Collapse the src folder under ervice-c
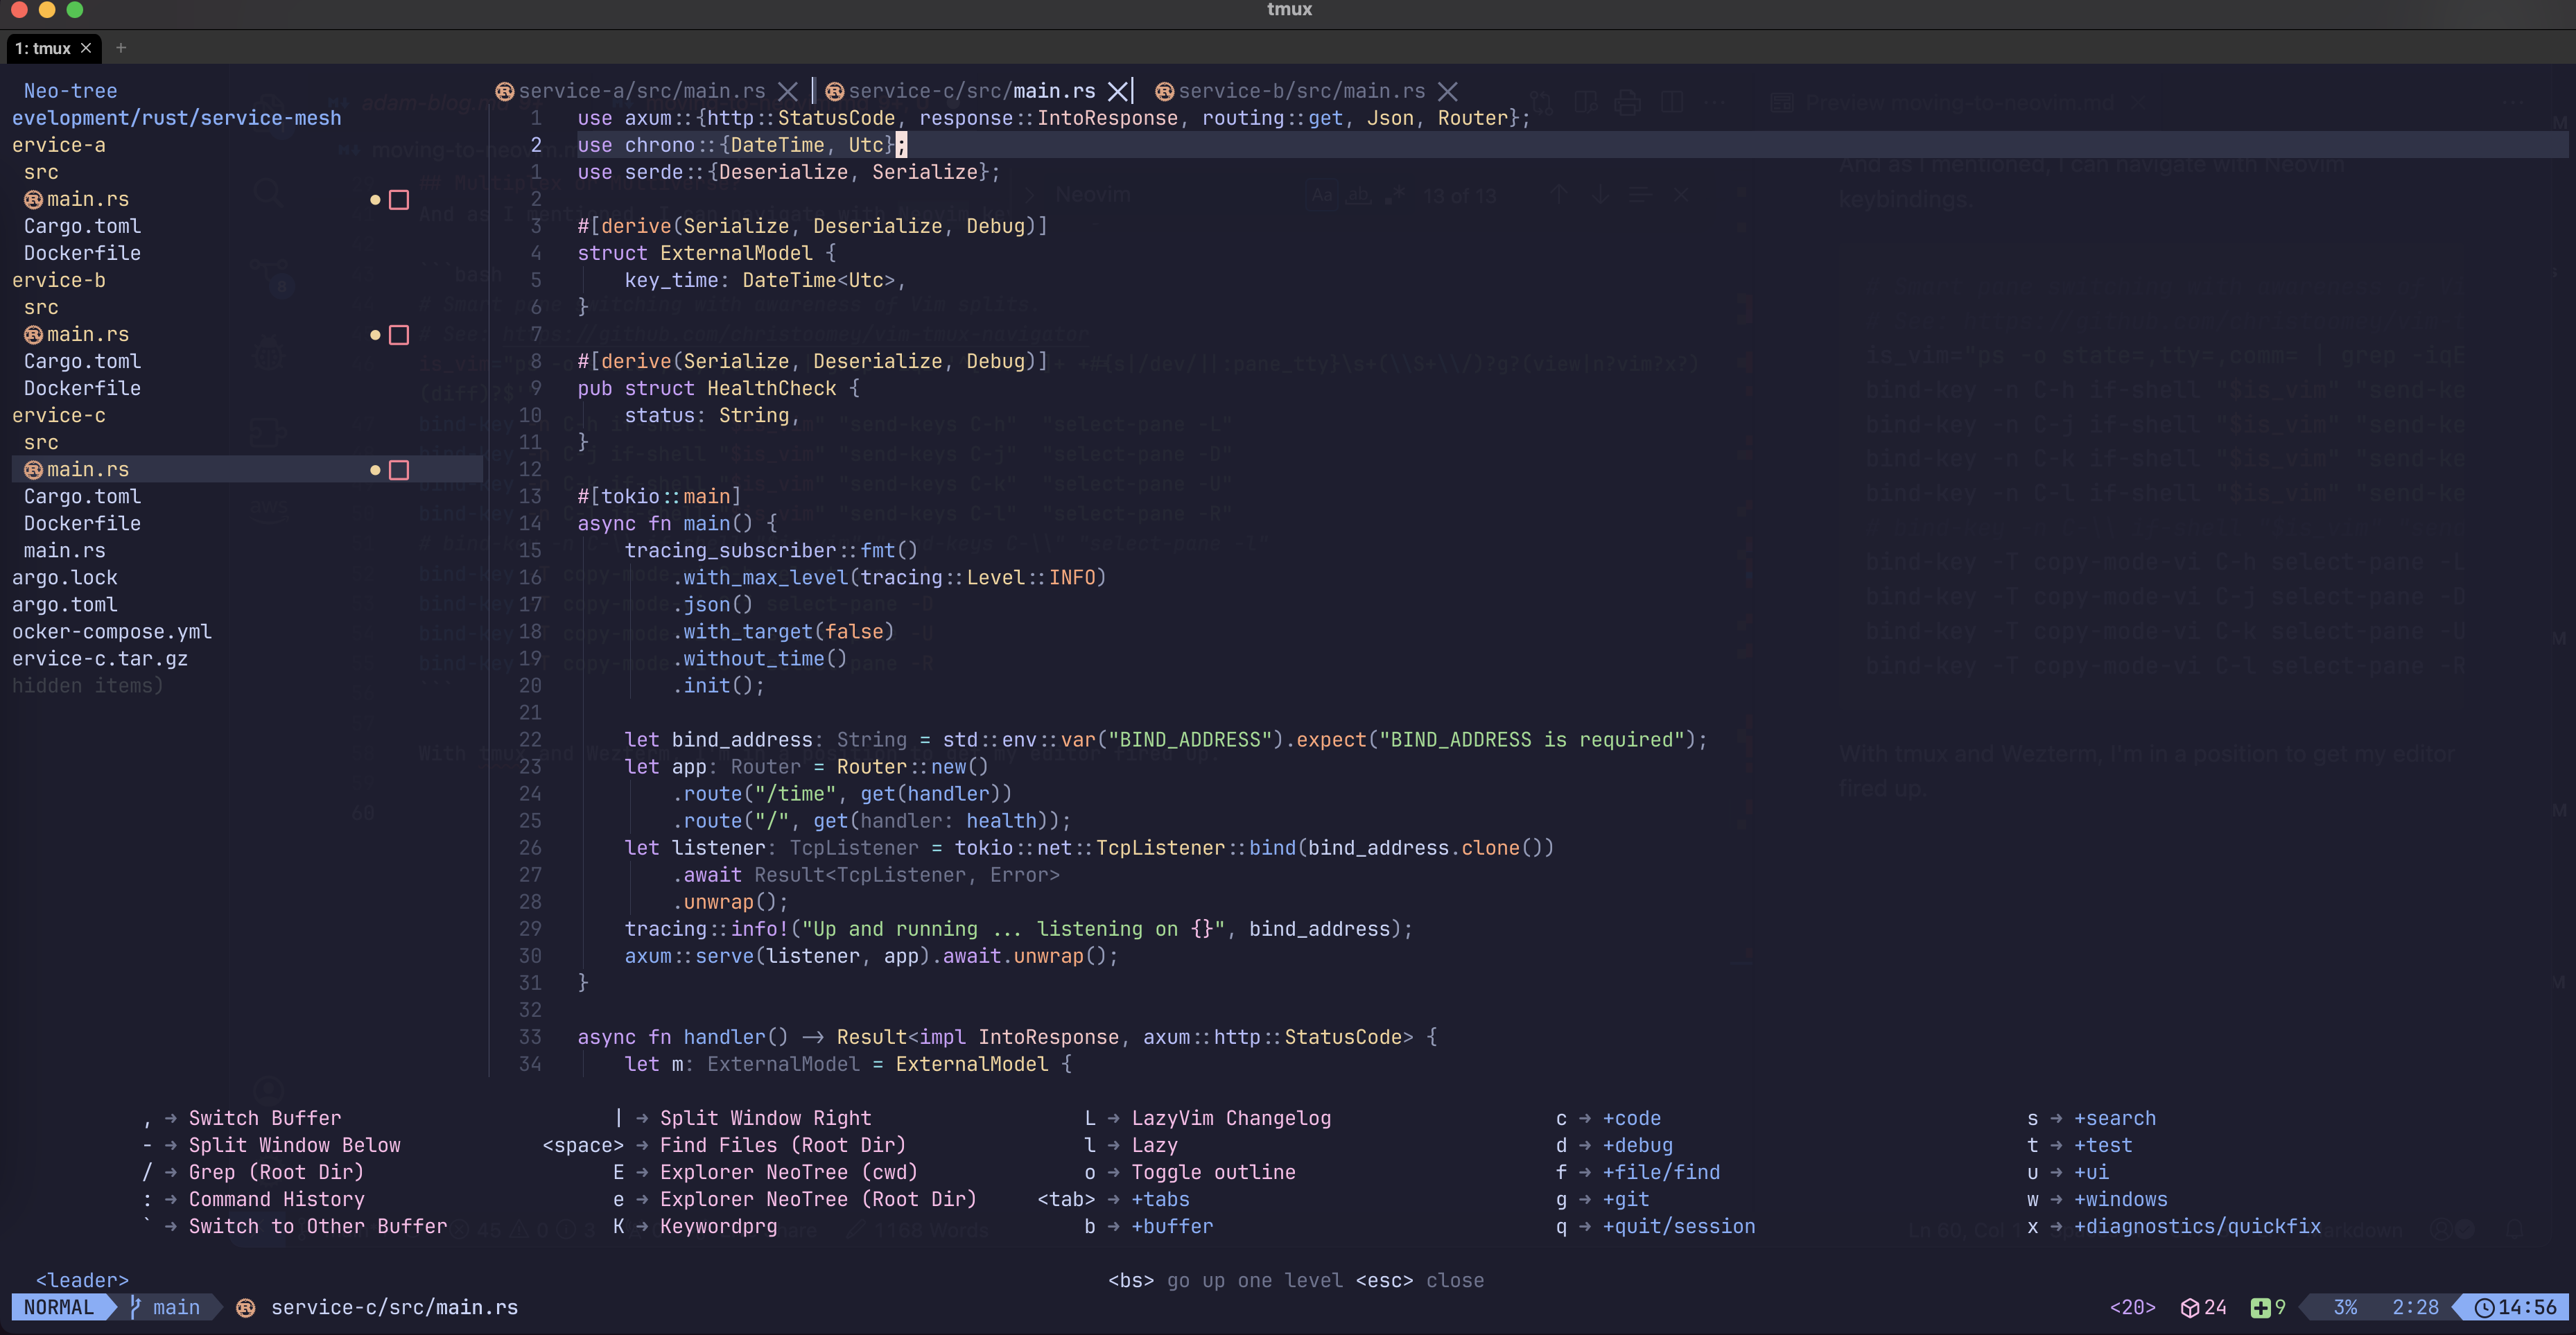2576x1335 pixels. click(41, 442)
